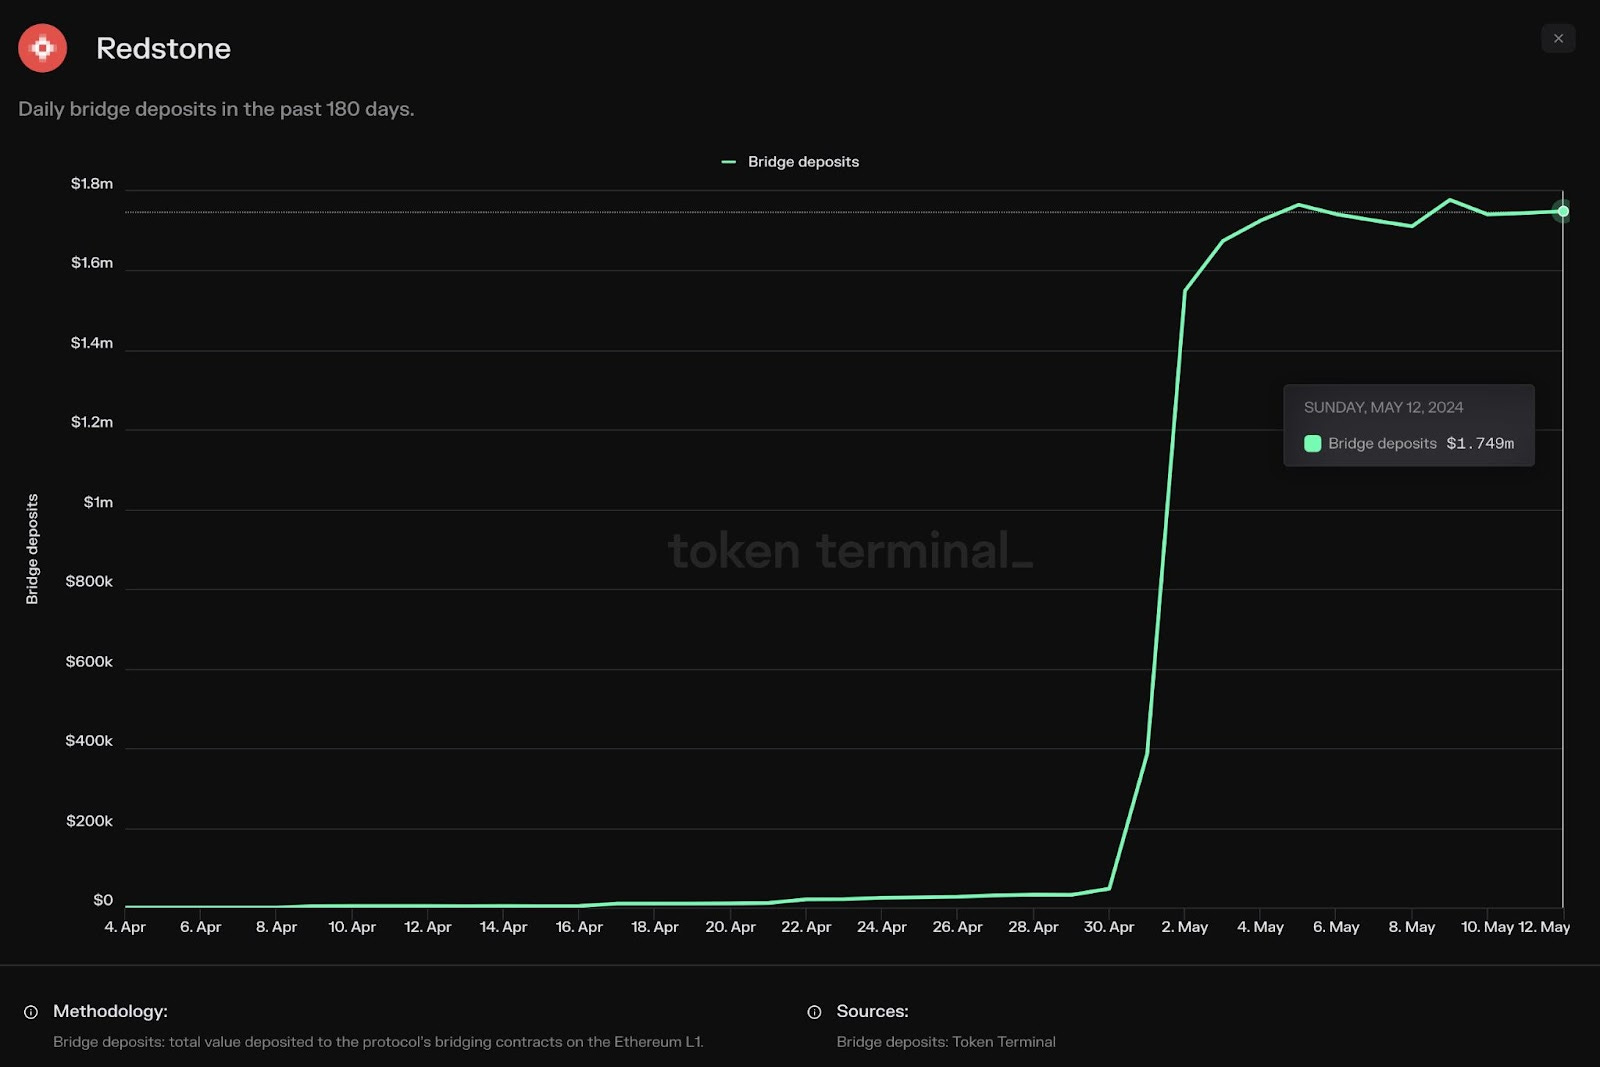Click the 'Methodology:' heading
The width and height of the screenshot is (1600, 1067).
click(x=110, y=1011)
